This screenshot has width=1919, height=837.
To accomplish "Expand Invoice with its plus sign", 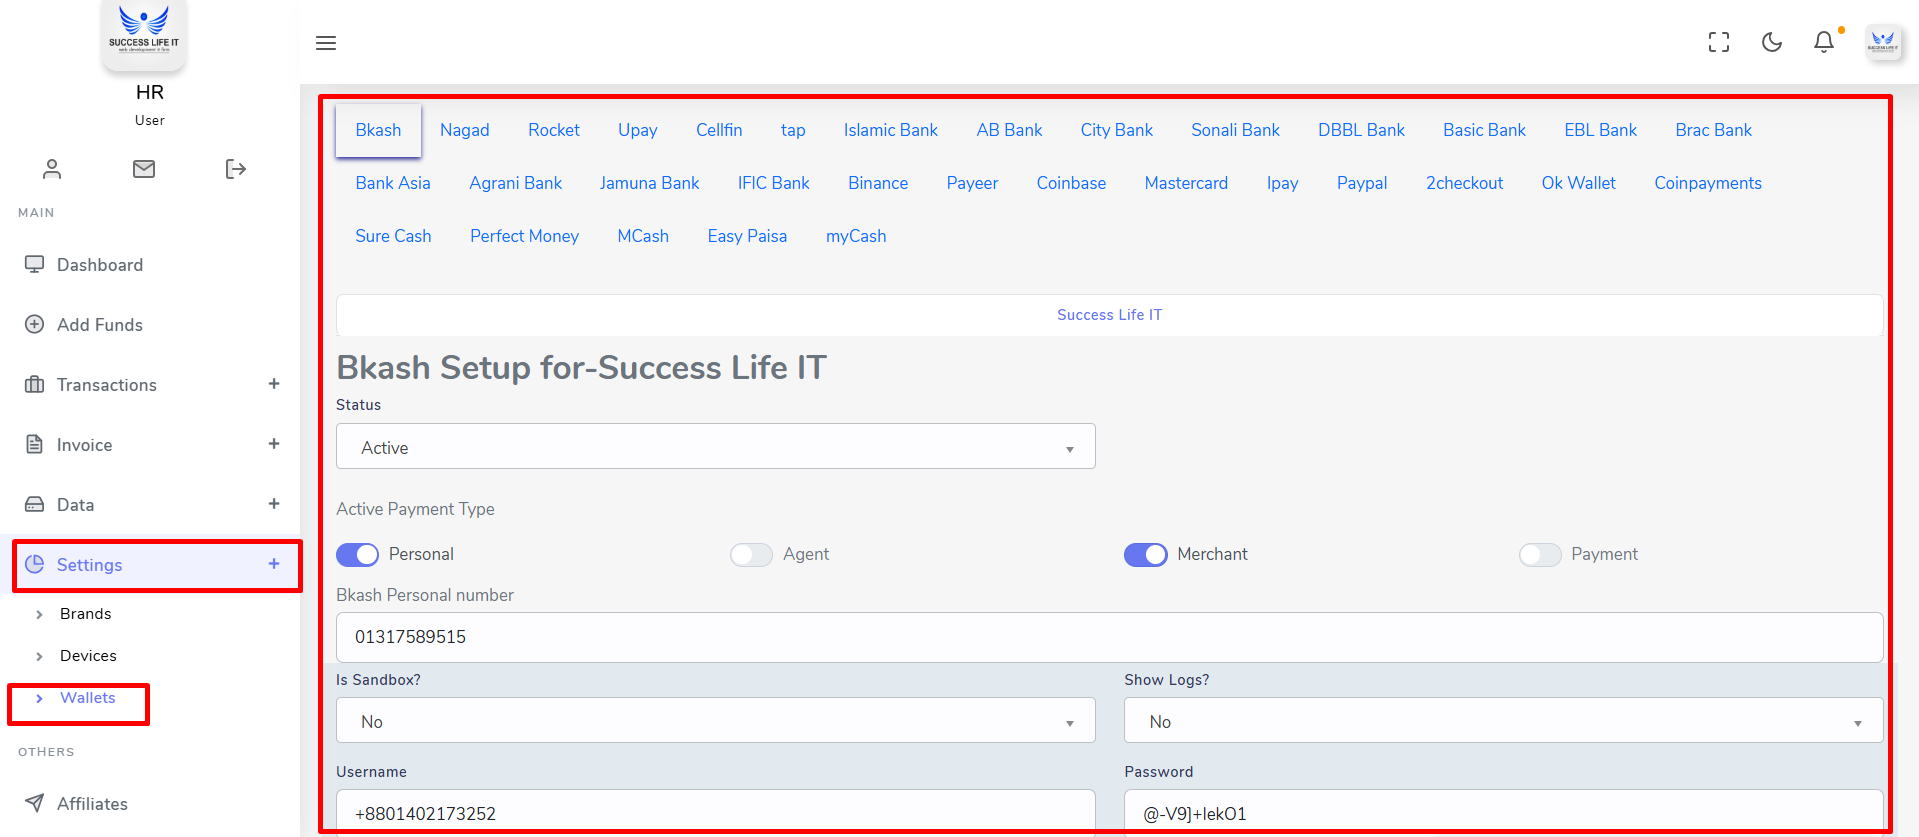I will click(x=274, y=444).
